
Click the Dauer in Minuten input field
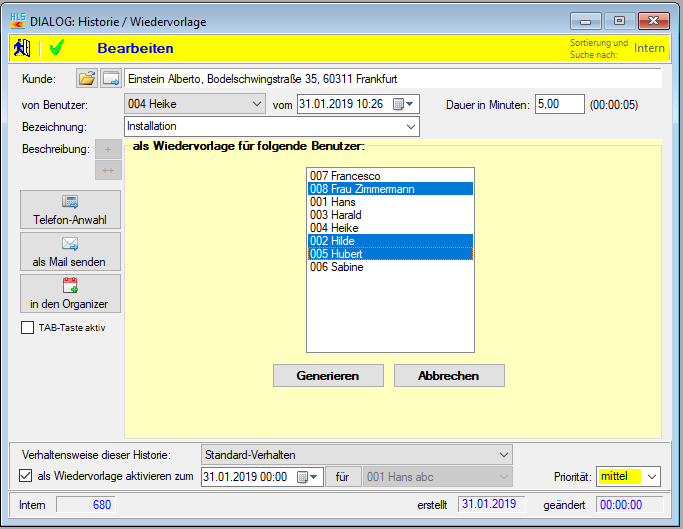pos(559,104)
